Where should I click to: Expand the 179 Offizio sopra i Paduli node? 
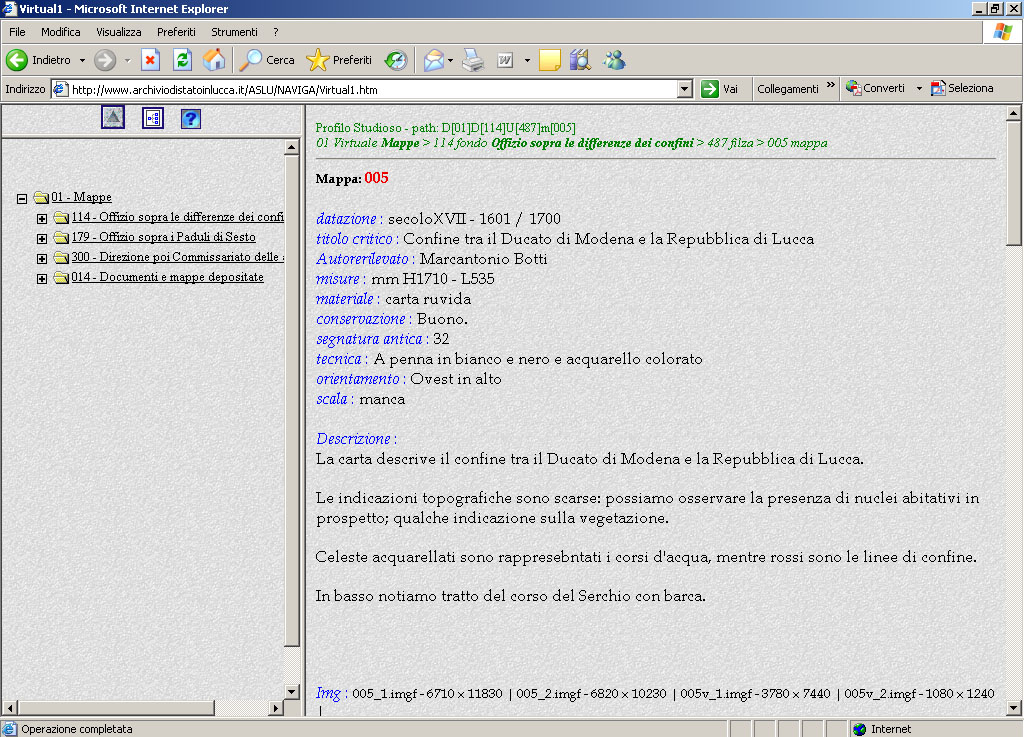pyautogui.click(x=42, y=238)
